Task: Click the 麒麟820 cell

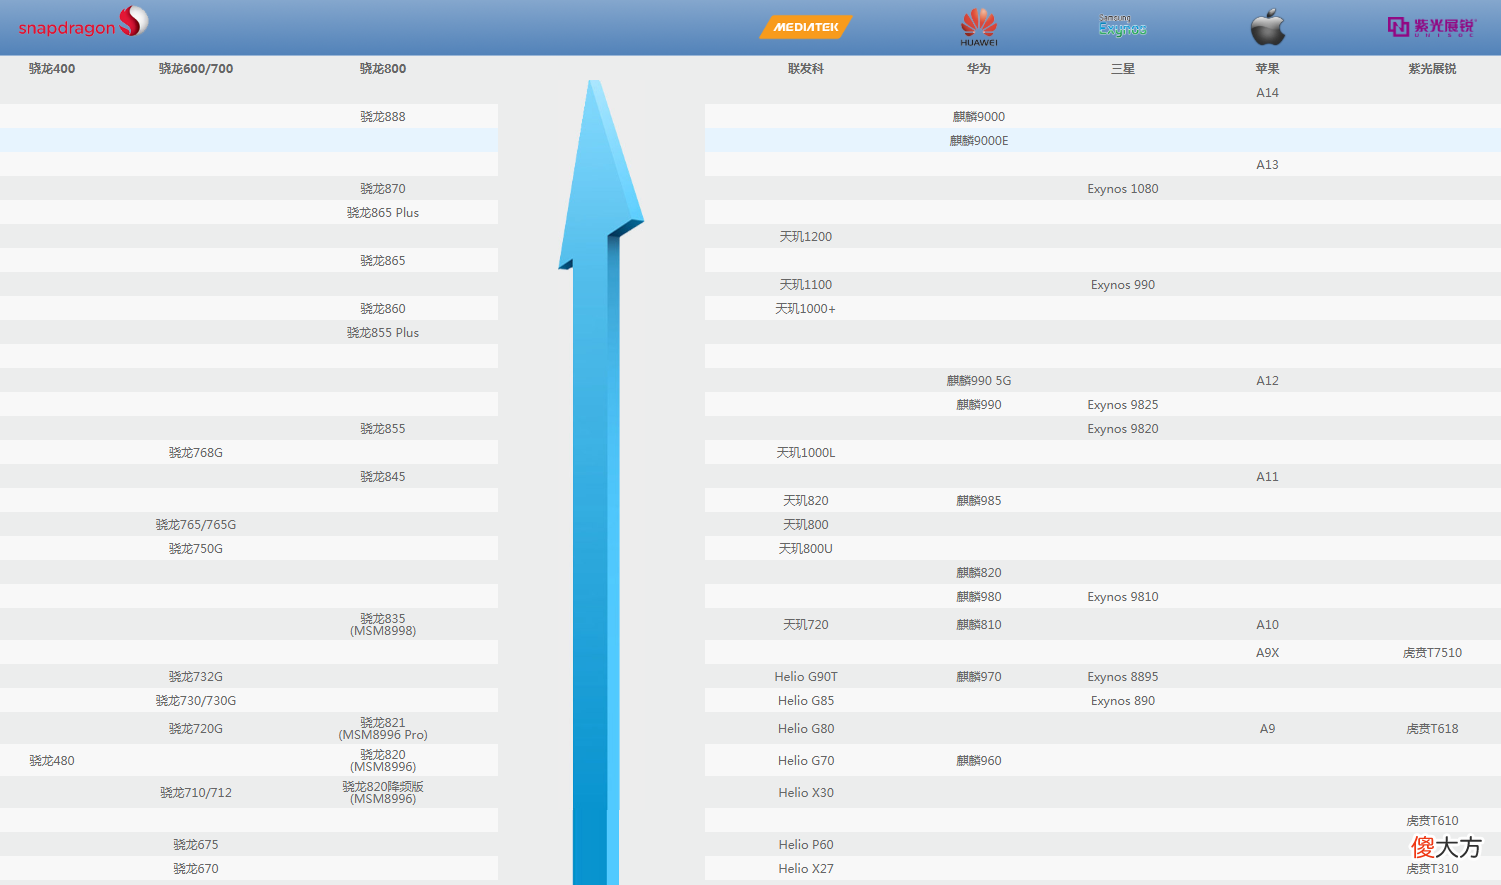Action: click(x=979, y=573)
